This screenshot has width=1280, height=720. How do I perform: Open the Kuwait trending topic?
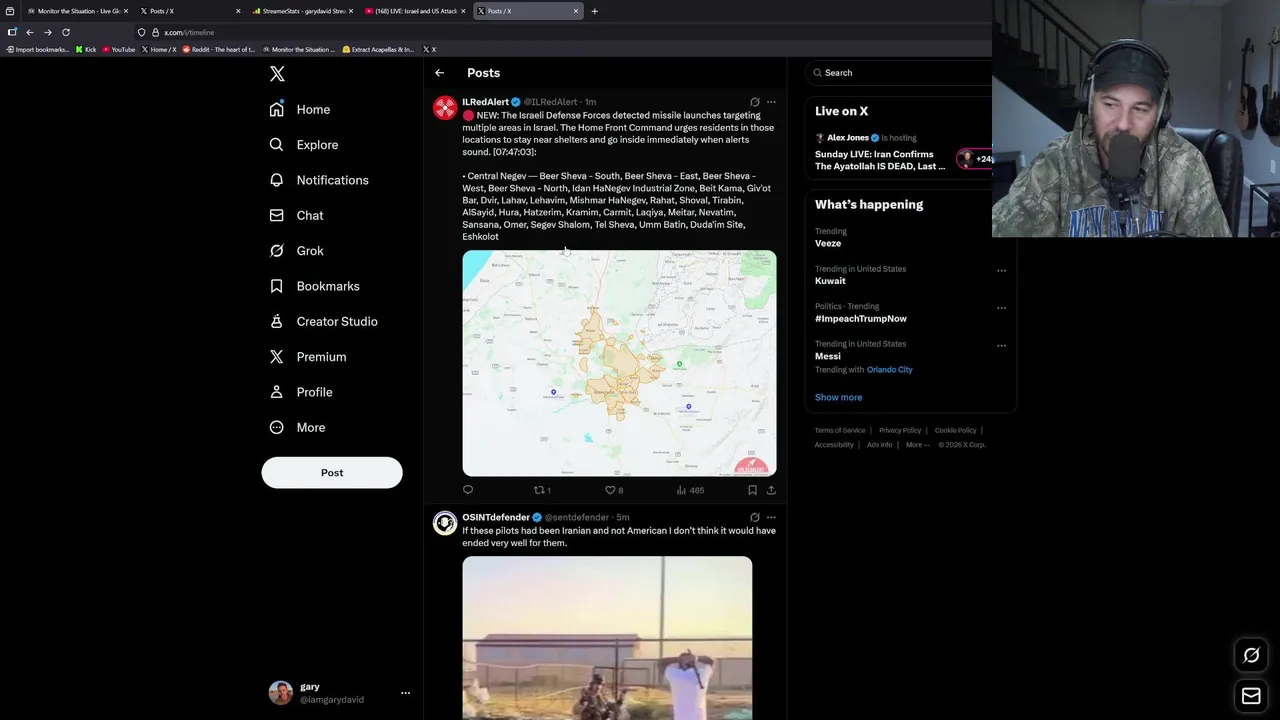coord(830,281)
